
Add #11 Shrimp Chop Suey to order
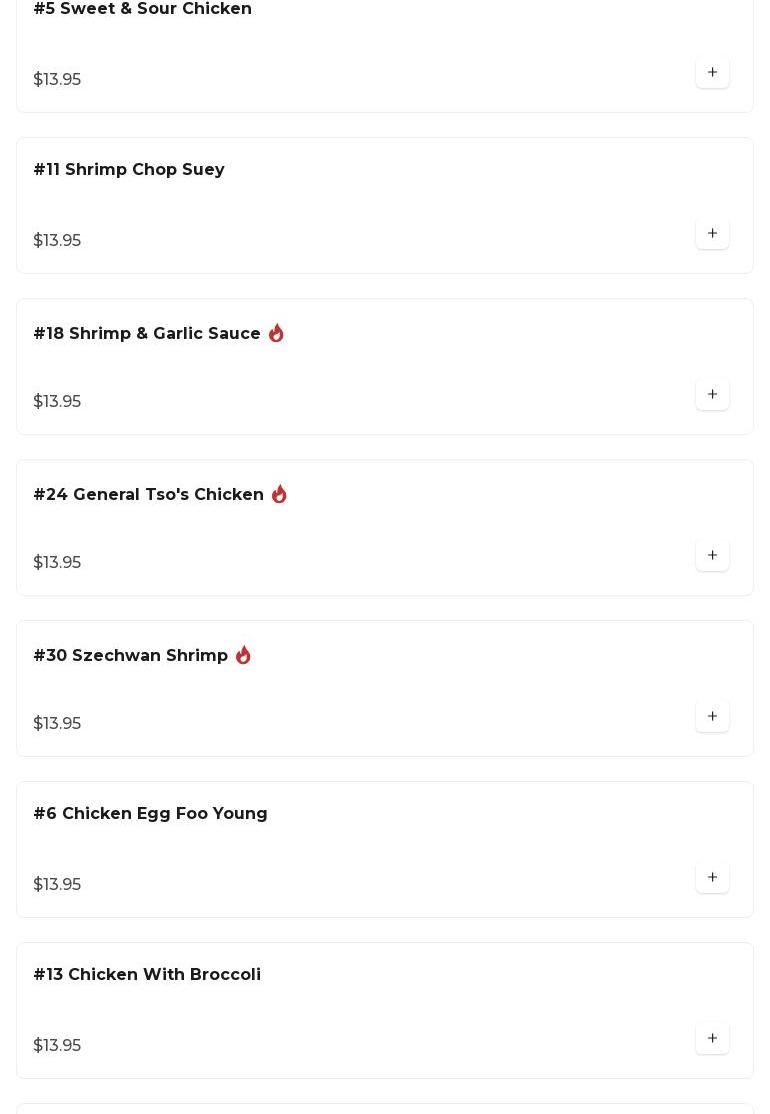pyautogui.click(x=712, y=234)
